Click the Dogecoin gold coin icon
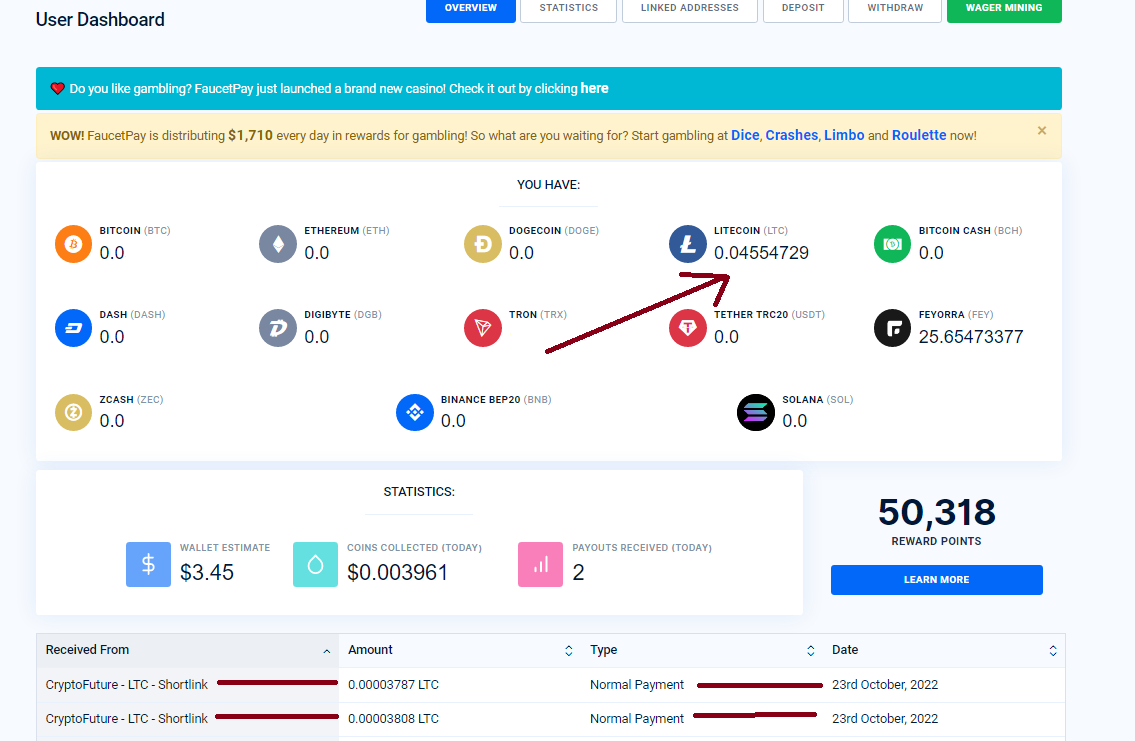The height and width of the screenshot is (741, 1135). (x=483, y=244)
